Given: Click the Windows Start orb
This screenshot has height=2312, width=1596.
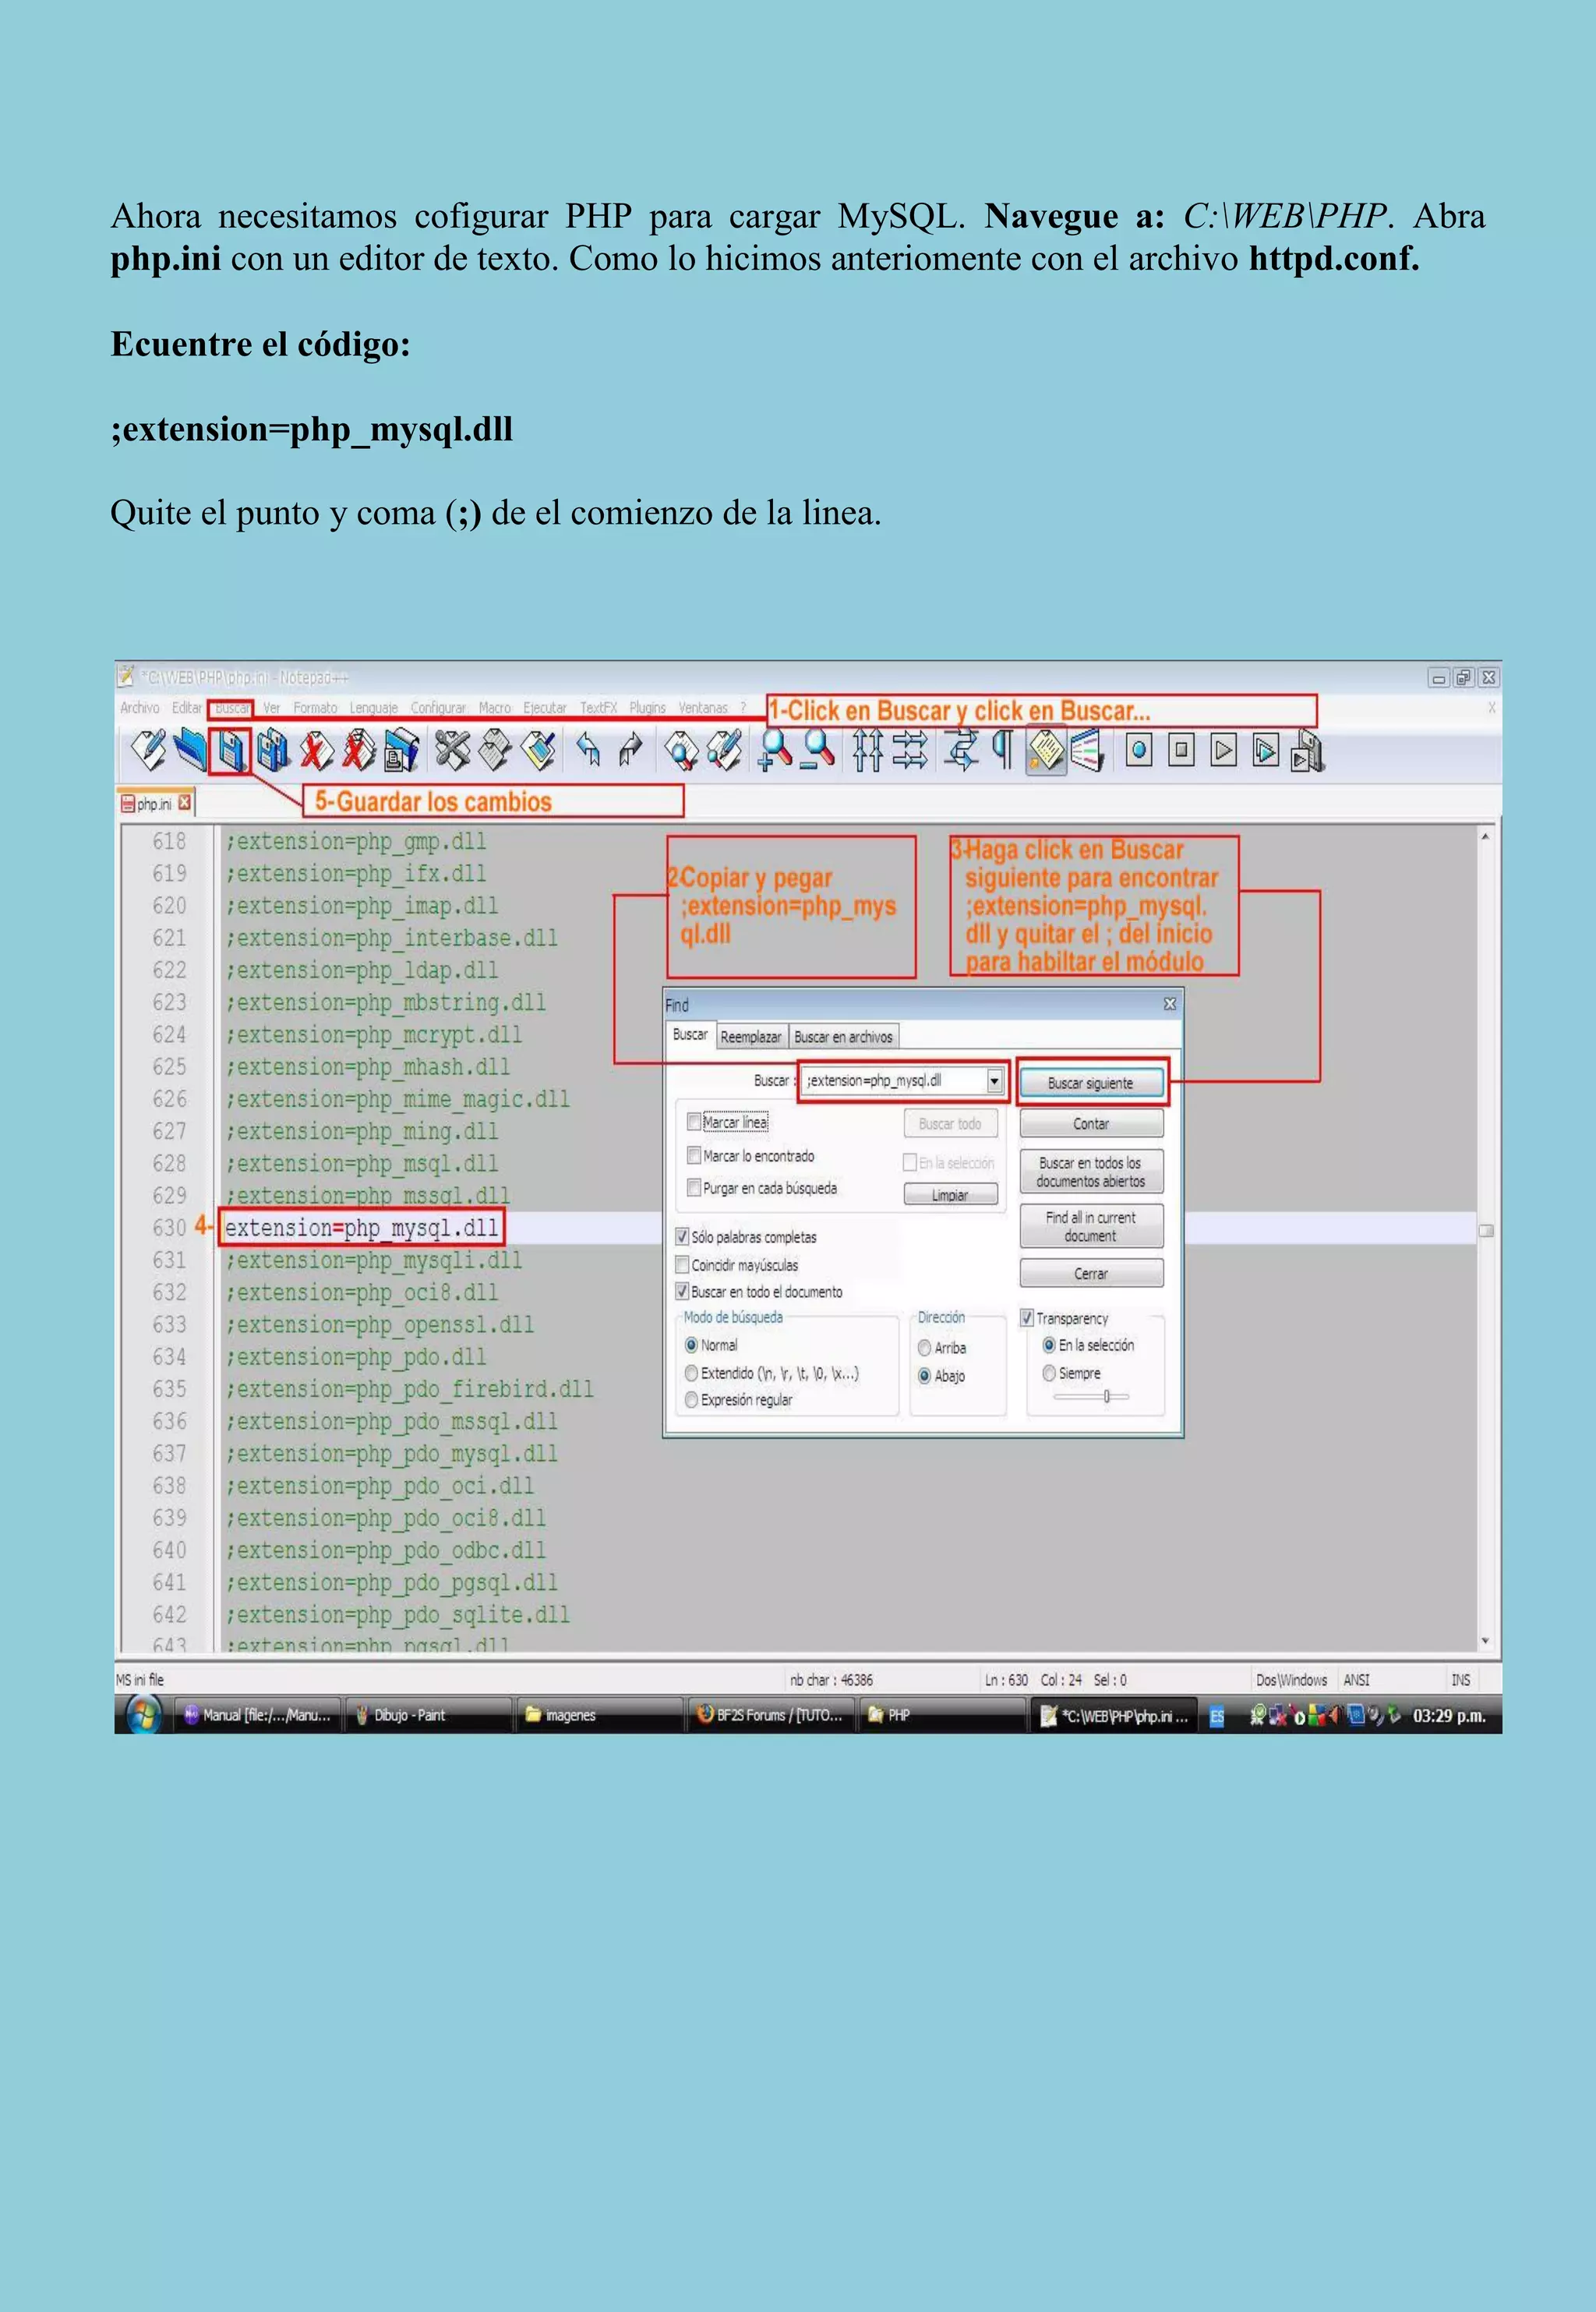Looking at the screenshot, I should coord(144,1716).
